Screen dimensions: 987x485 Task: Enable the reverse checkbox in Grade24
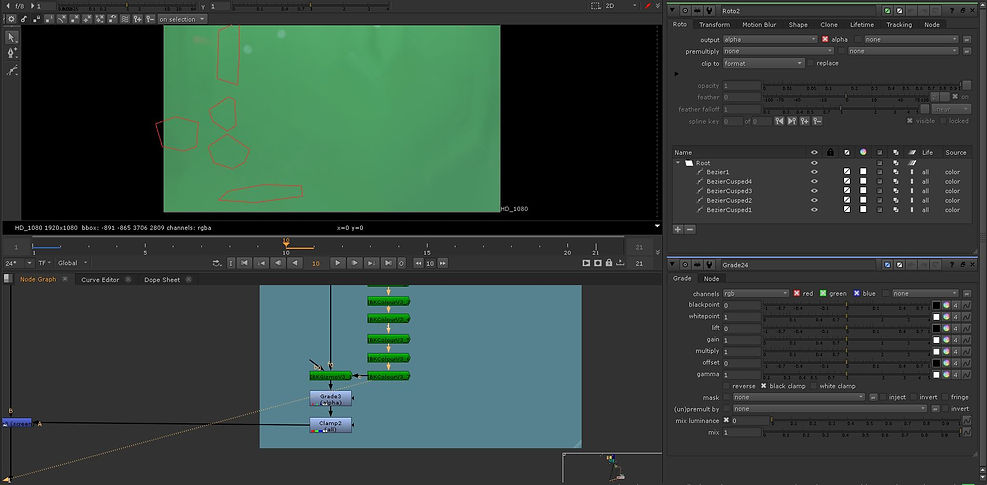727,386
